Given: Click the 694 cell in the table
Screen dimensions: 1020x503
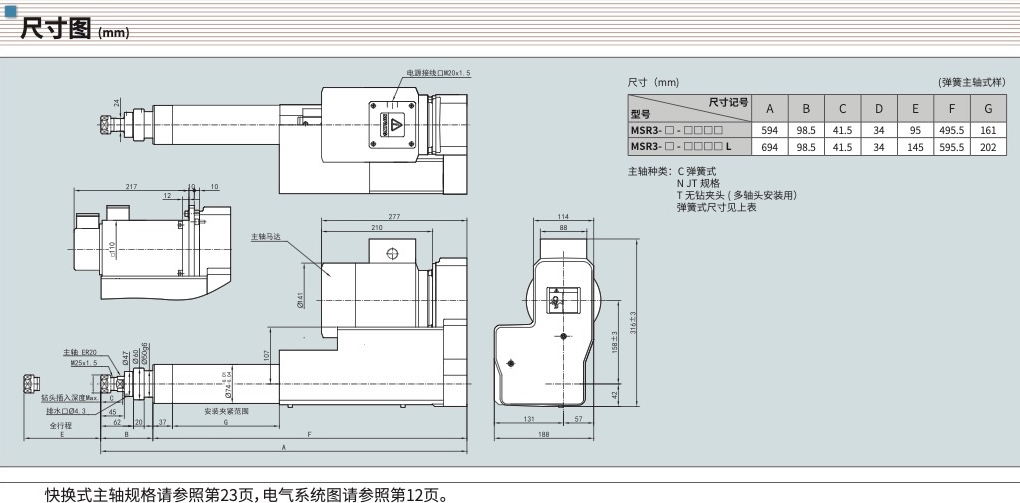Looking at the screenshot, I should click(770, 147).
